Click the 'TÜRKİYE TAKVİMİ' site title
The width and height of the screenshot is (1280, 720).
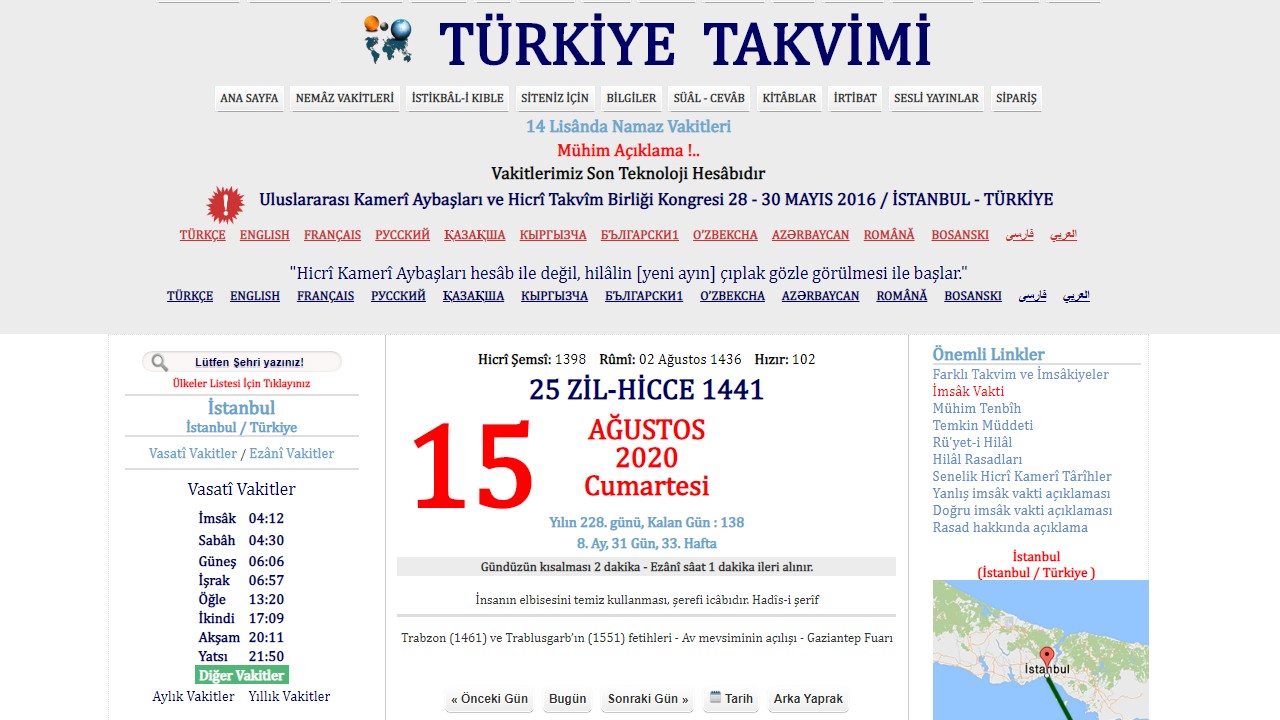point(685,43)
